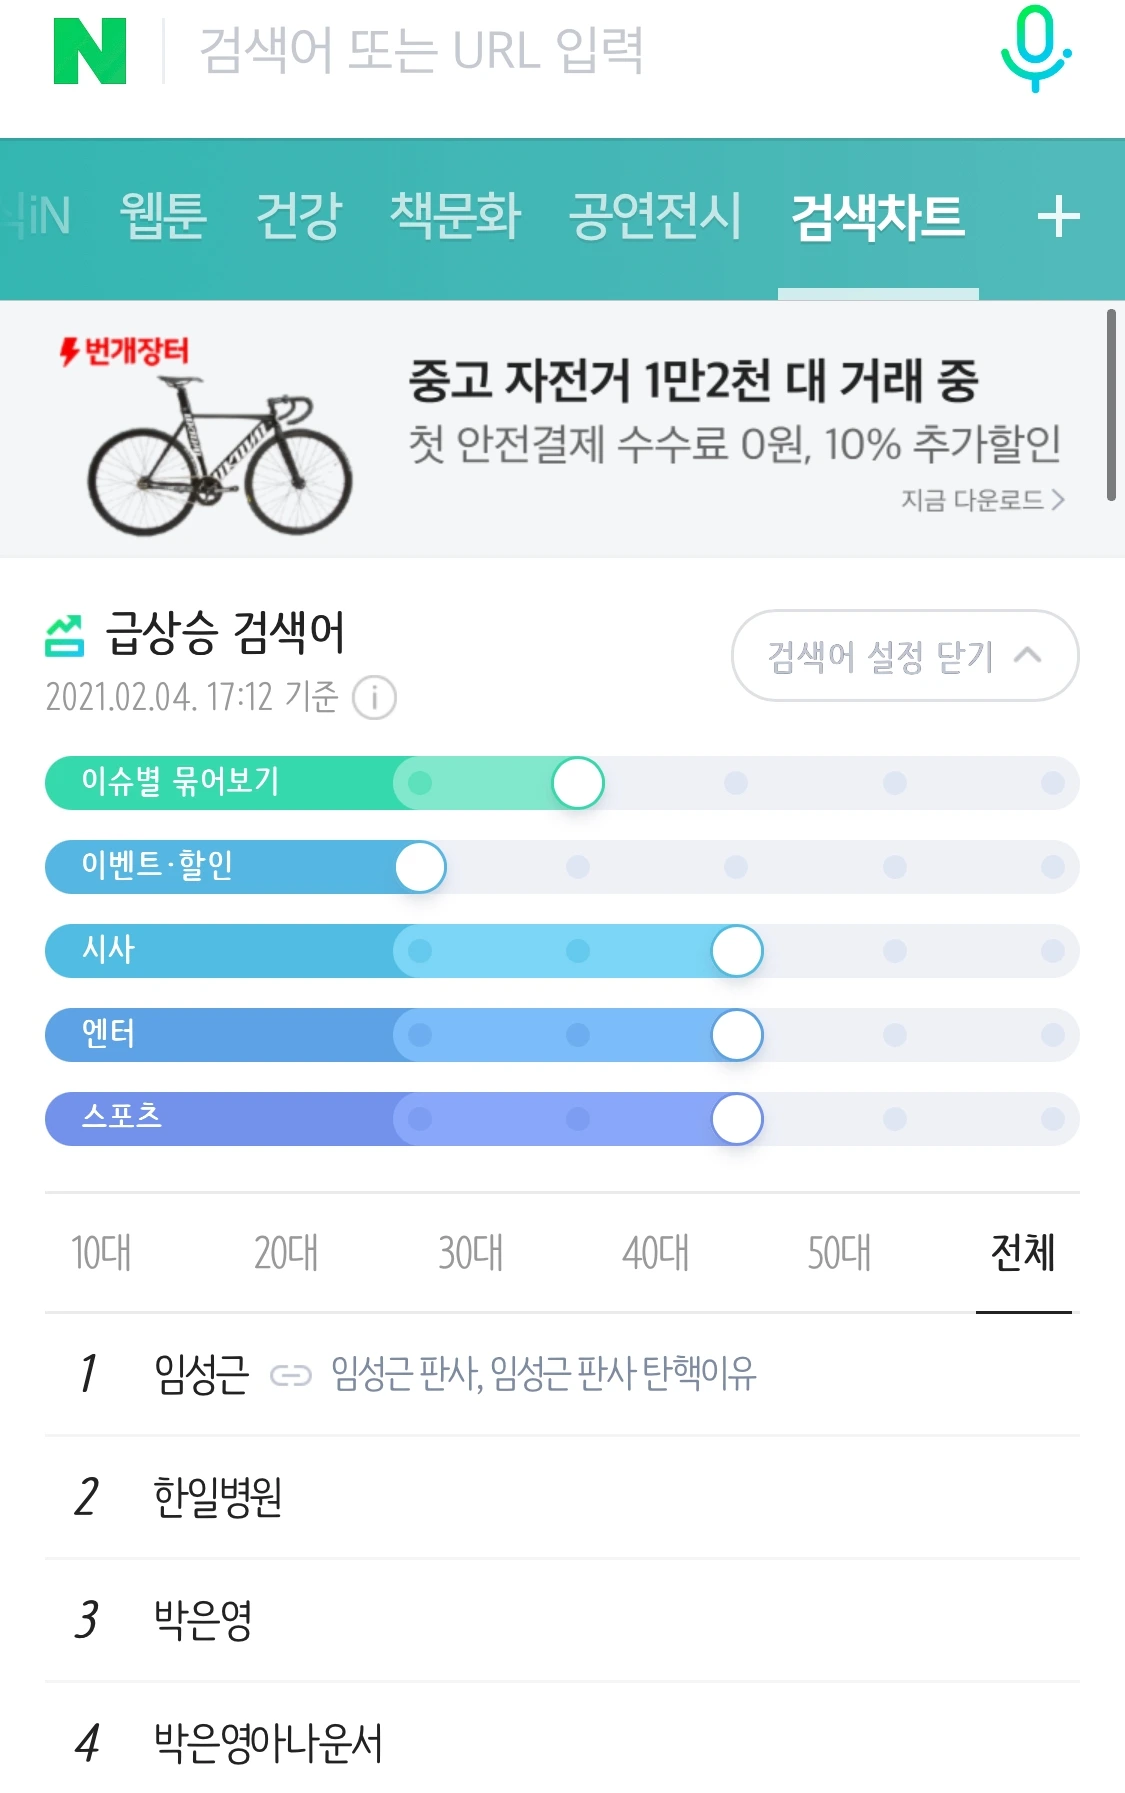Activate the microphone voice search icon
The image size is (1125, 1793).
(x=1036, y=49)
